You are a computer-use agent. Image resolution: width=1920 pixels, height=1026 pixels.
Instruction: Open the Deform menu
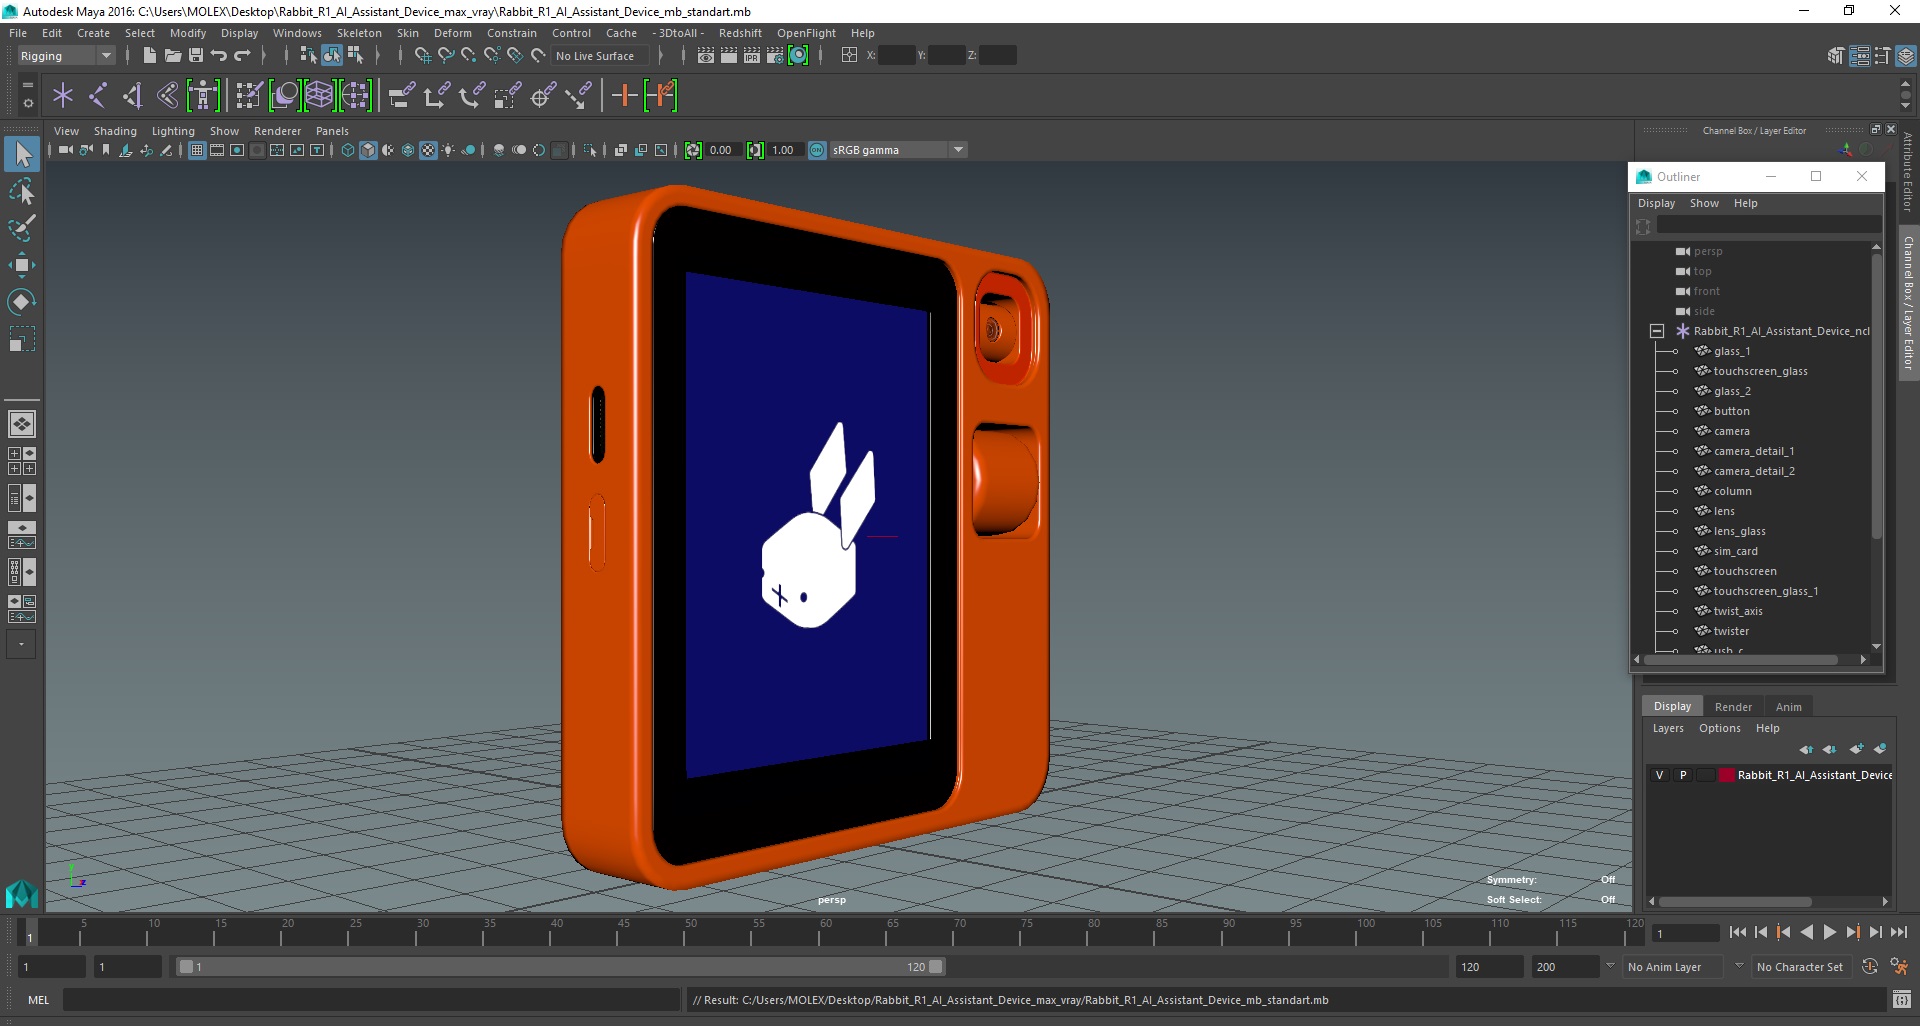(452, 33)
